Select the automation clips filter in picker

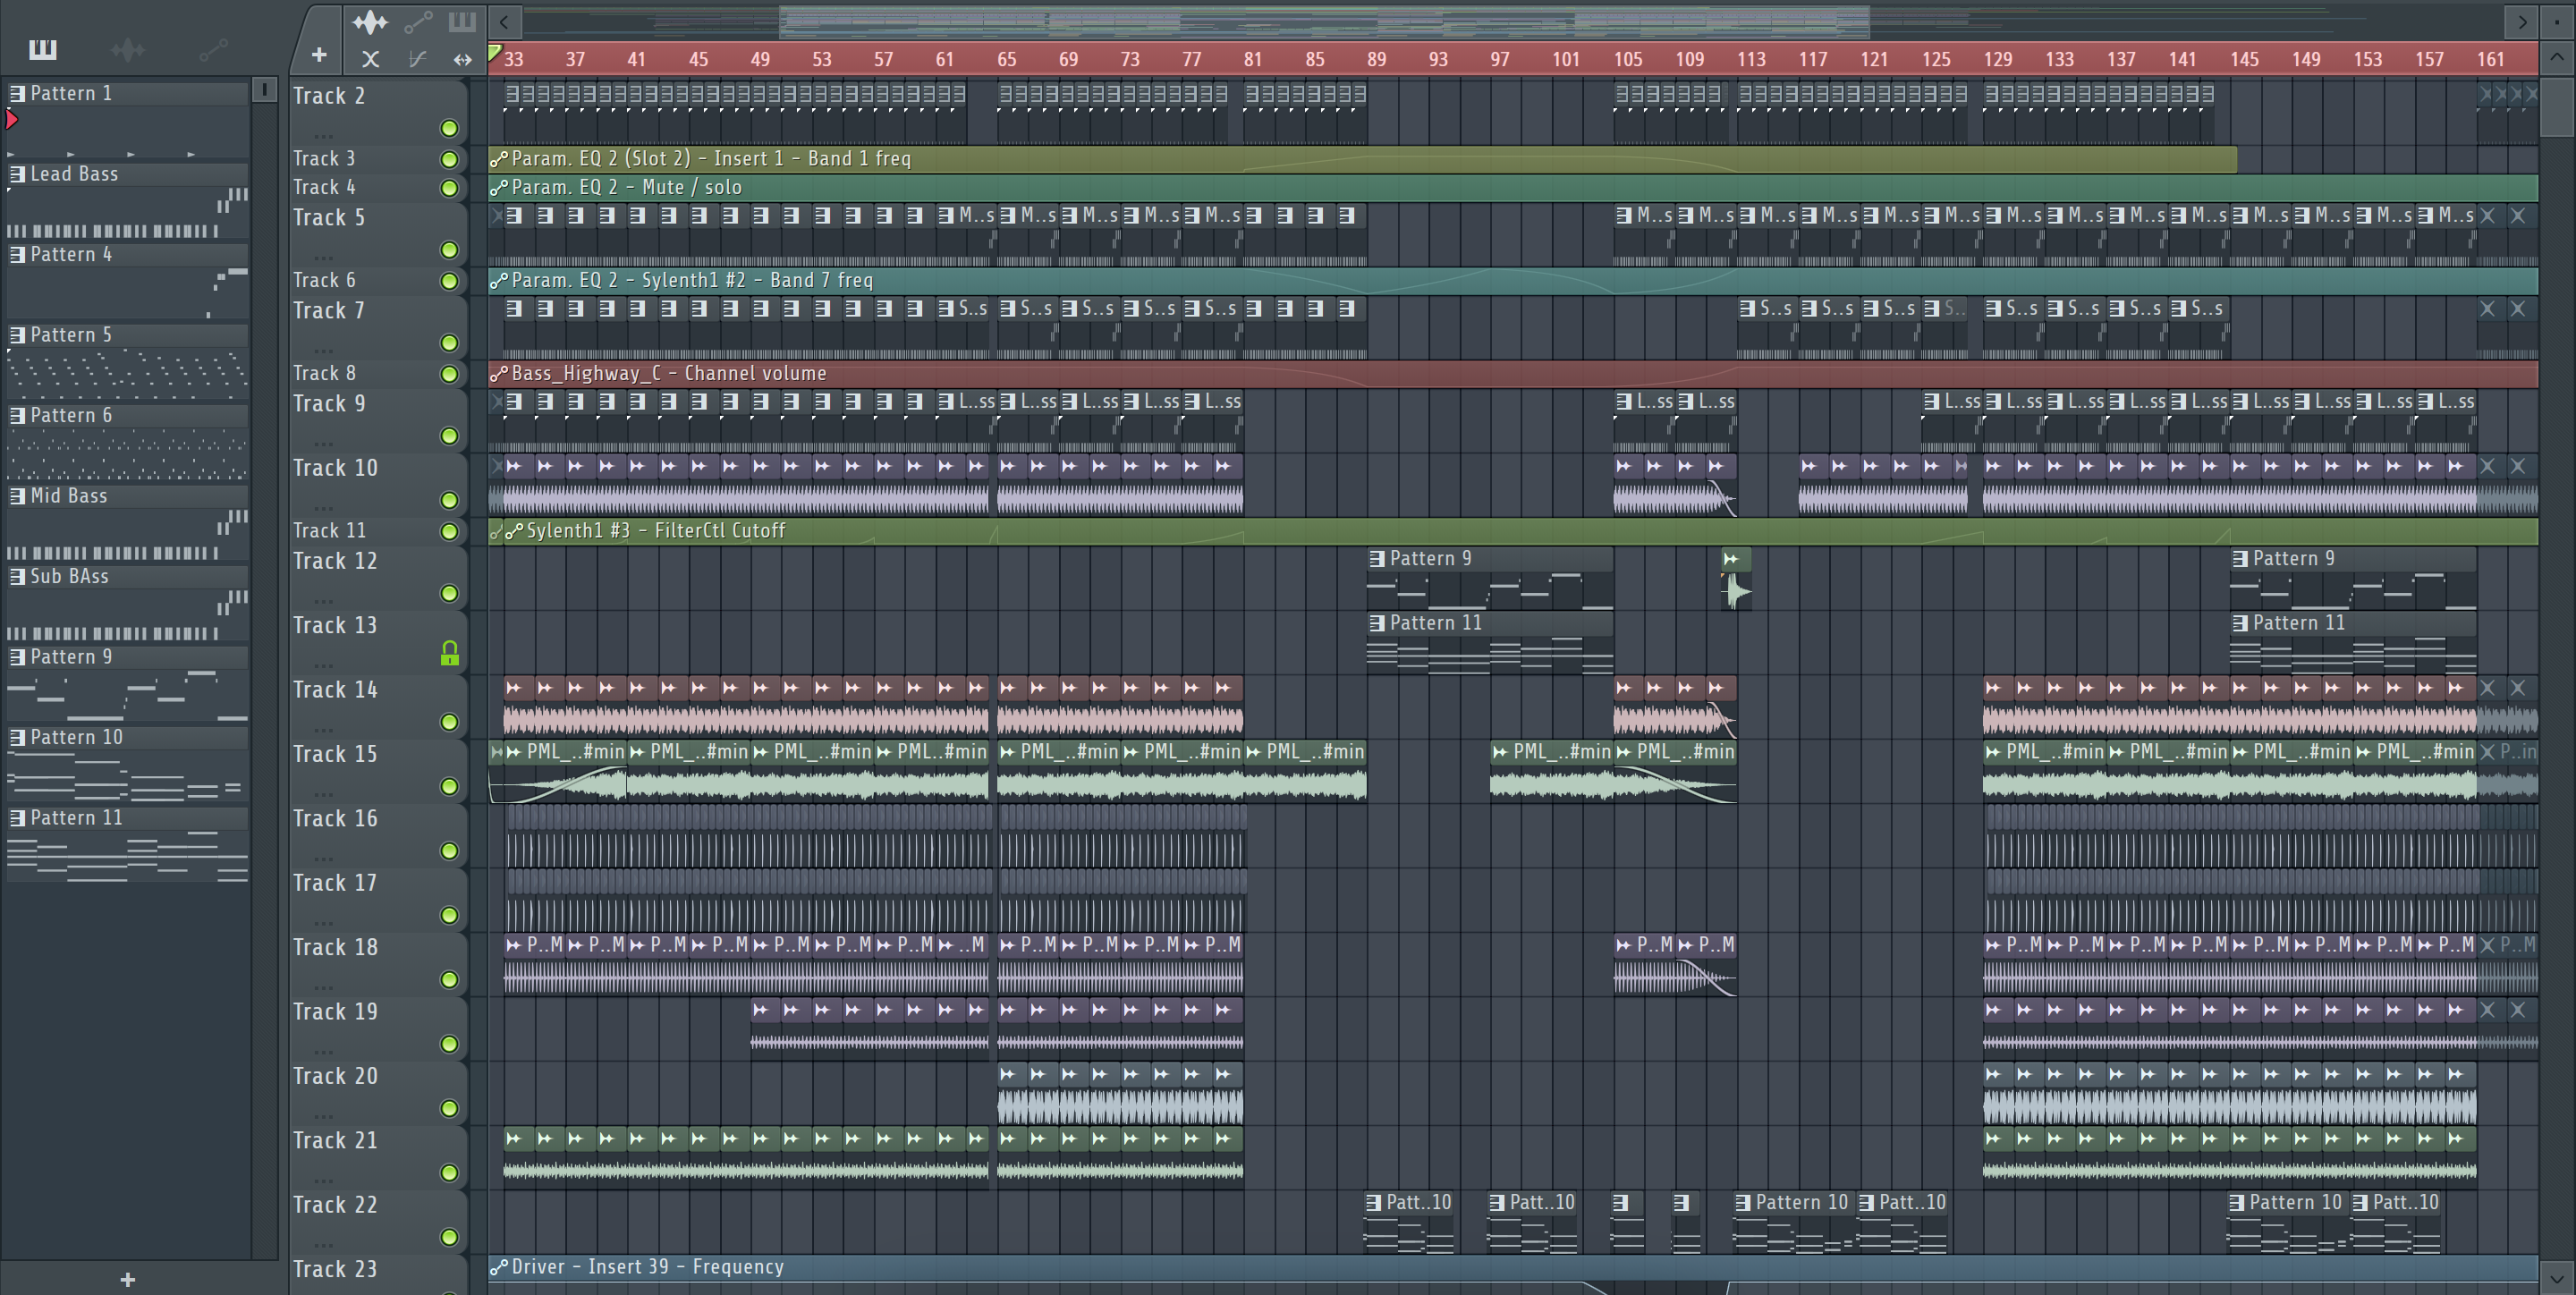(212, 49)
